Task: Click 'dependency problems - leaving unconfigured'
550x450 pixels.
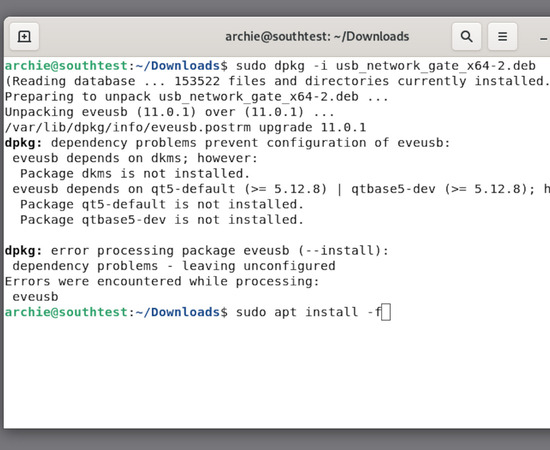Action: (x=174, y=267)
